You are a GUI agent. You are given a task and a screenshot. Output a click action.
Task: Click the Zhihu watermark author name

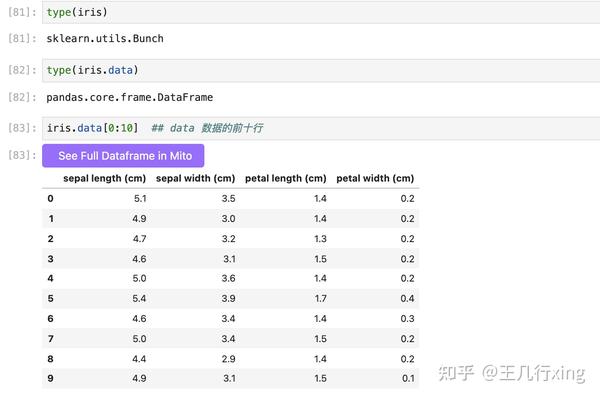533,372
